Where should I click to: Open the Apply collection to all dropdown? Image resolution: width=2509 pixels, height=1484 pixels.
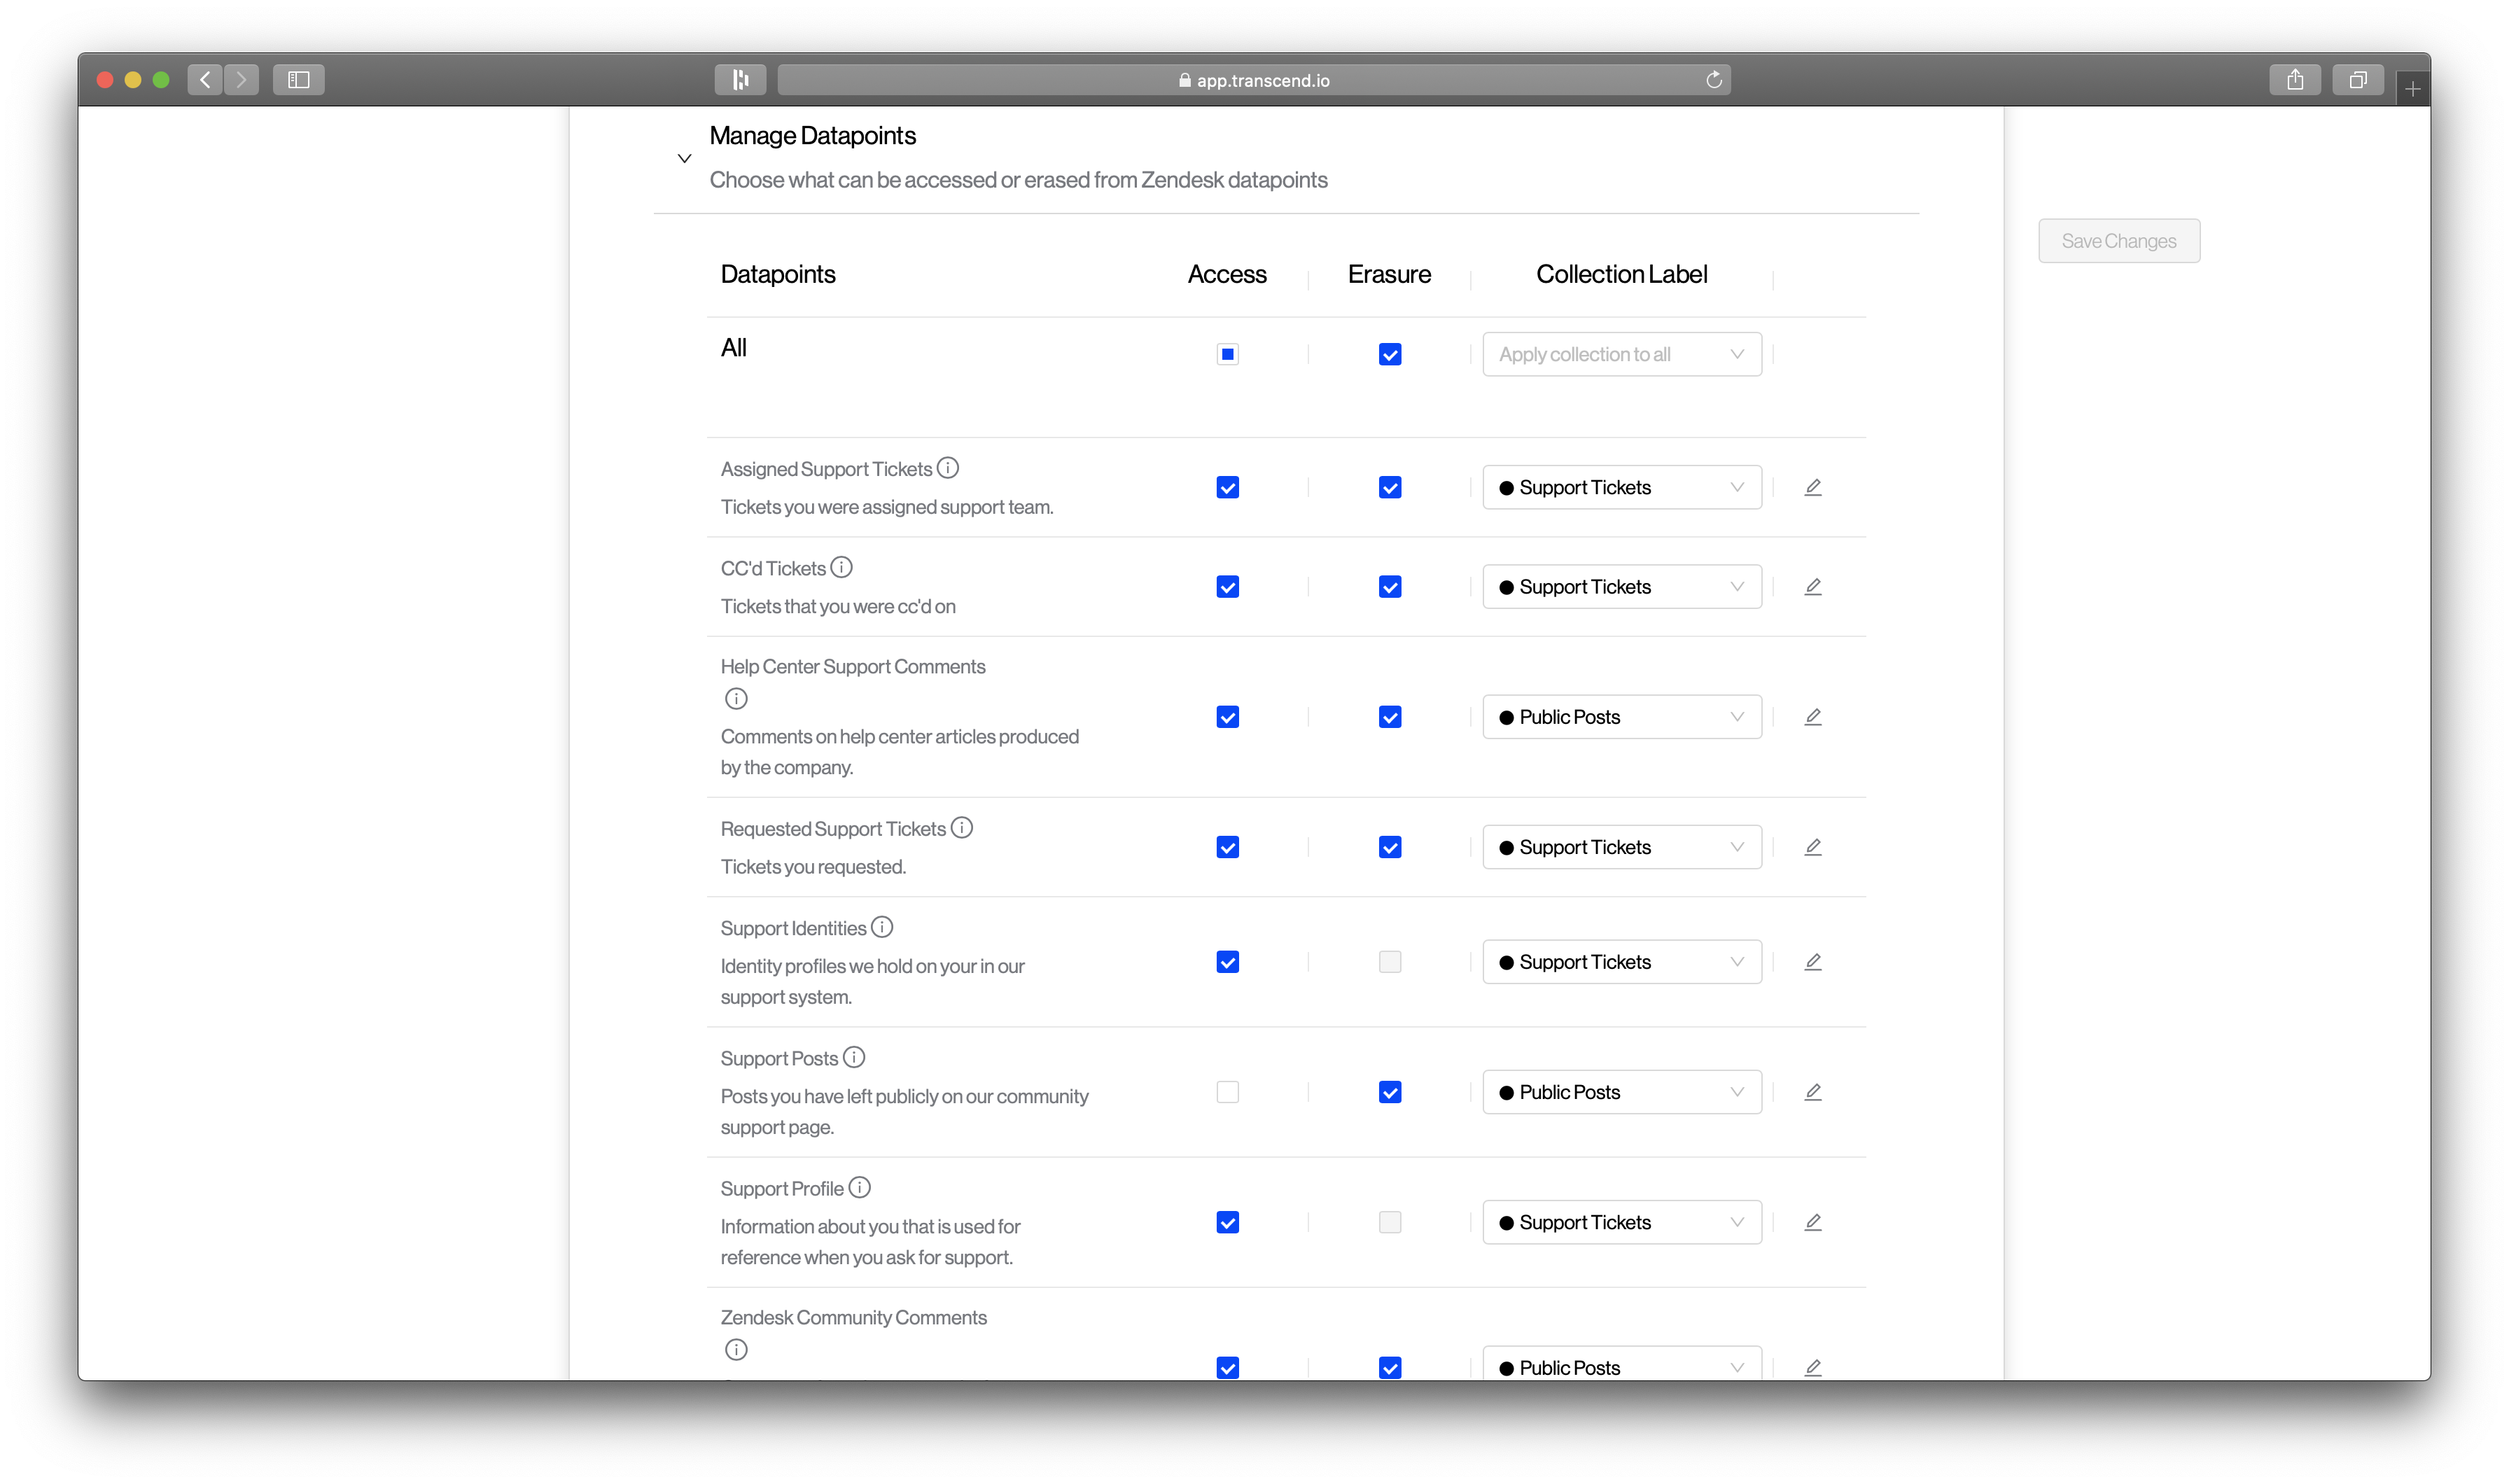[1621, 354]
